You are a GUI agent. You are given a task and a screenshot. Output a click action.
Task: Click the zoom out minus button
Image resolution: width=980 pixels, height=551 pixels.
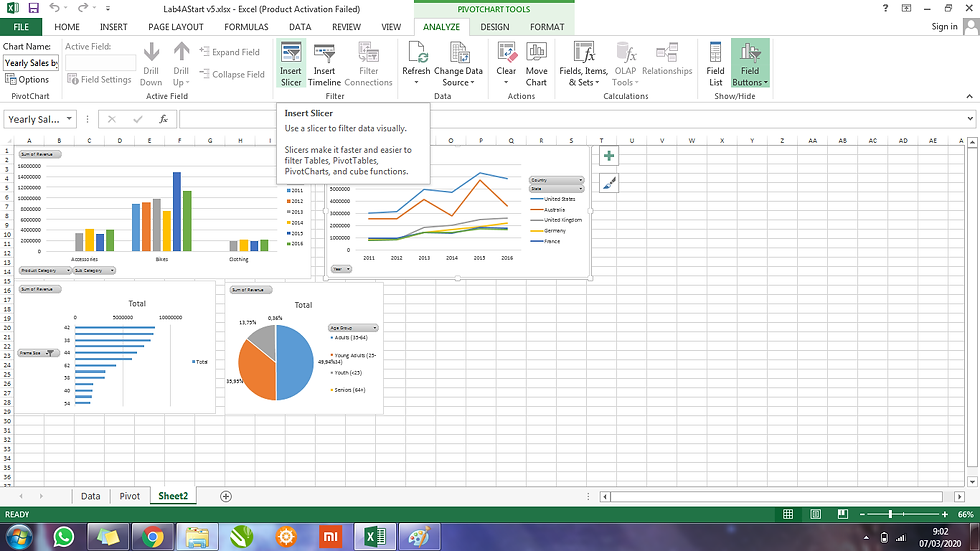click(862, 514)
